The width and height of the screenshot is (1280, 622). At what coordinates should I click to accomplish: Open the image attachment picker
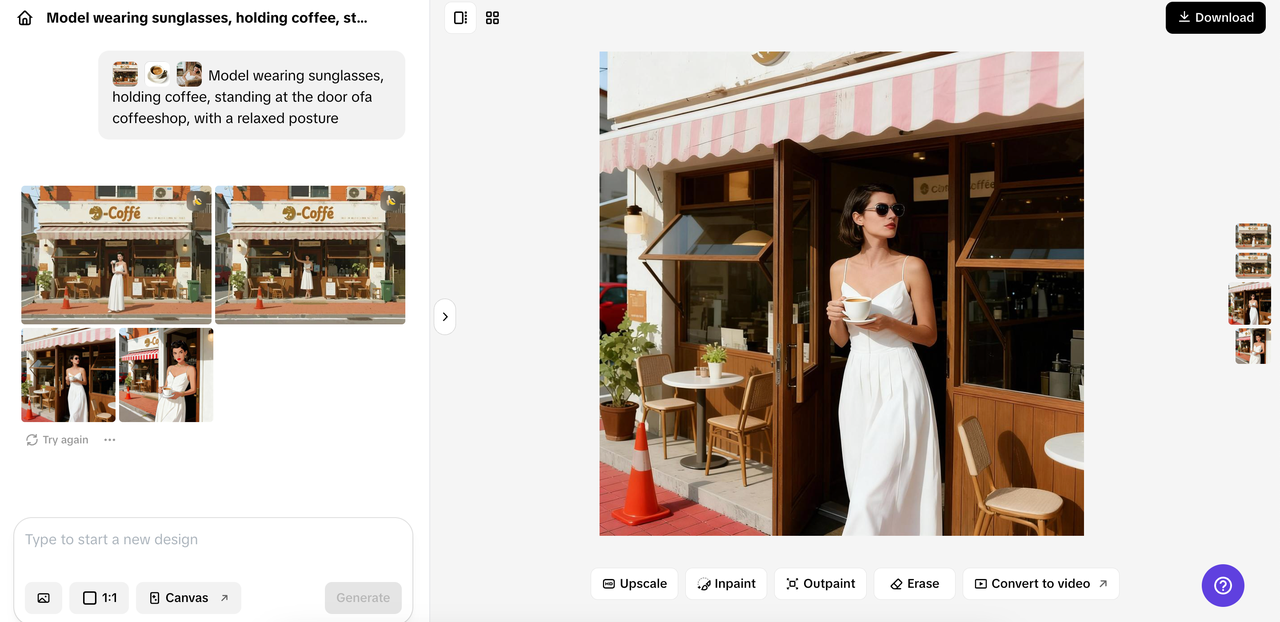(43, 597)
